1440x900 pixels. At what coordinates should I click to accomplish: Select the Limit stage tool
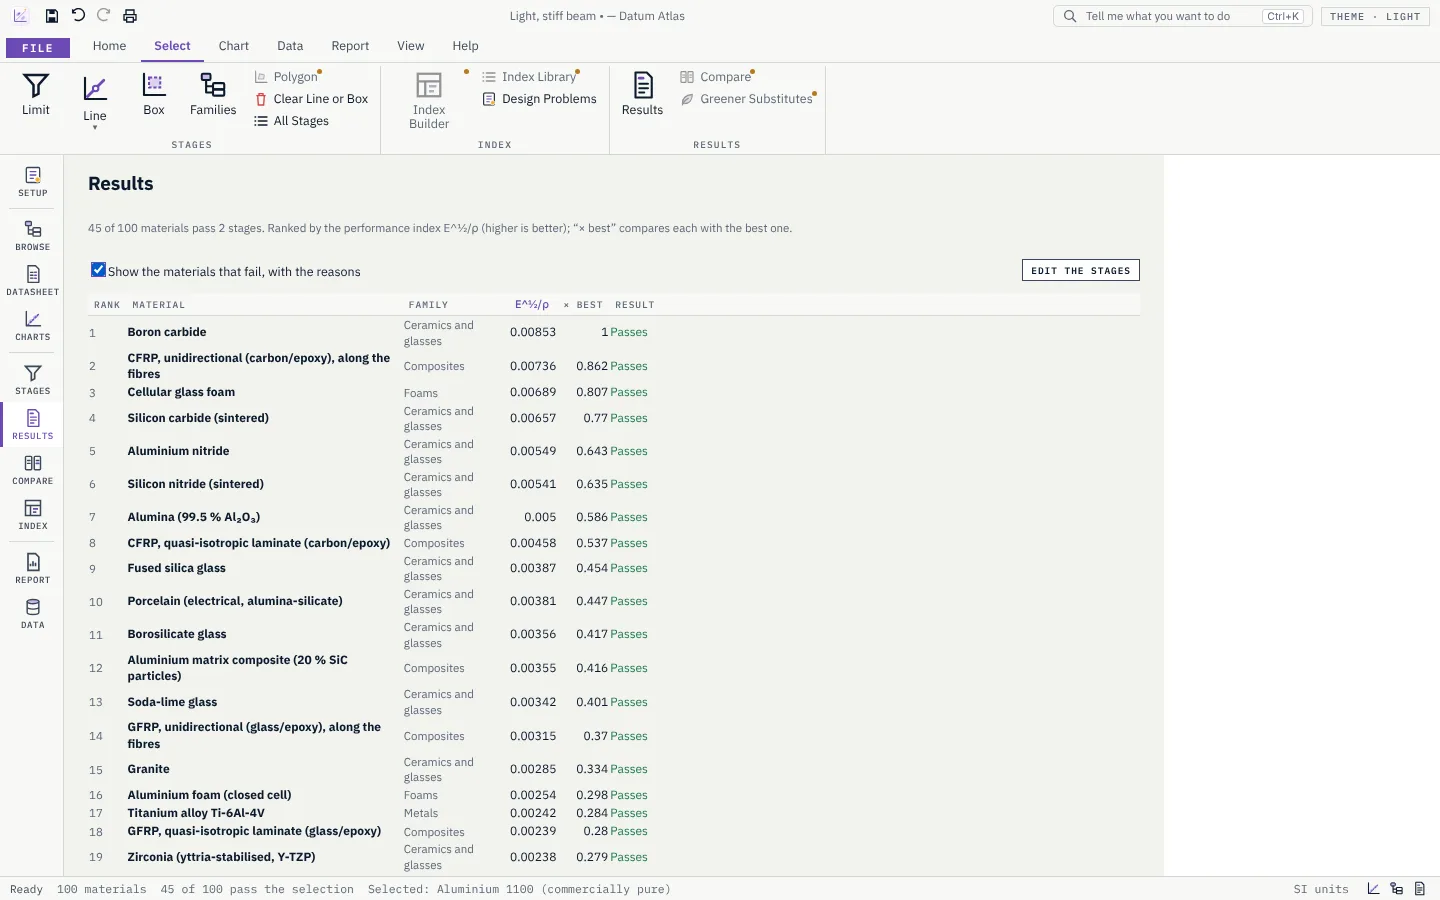click(x=36, y=96)
